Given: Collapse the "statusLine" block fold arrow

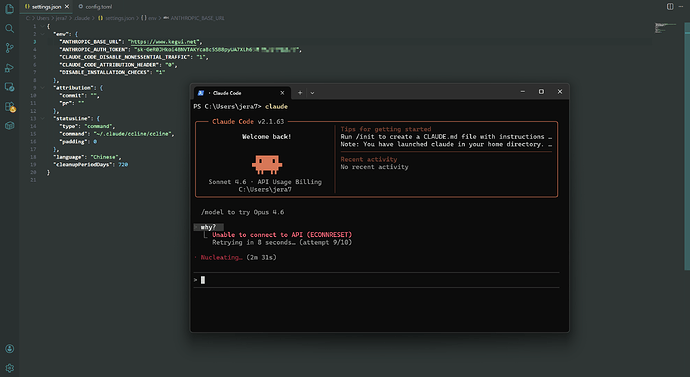Looking at the screenshot, I should point(43,118).
